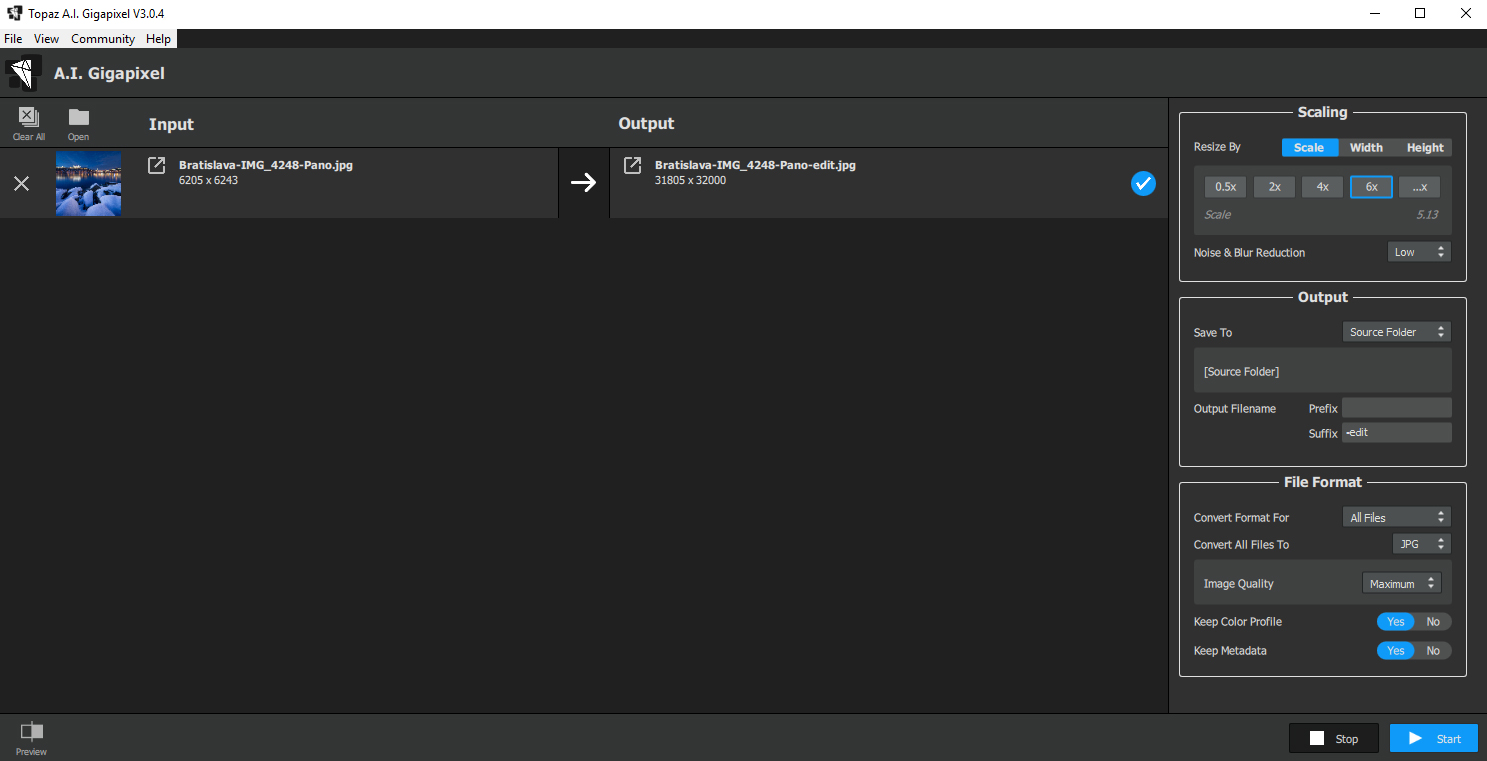Set Keep Metadata to Yes
Viewport: 1487px width, 761px height.
pos(1396,651)
